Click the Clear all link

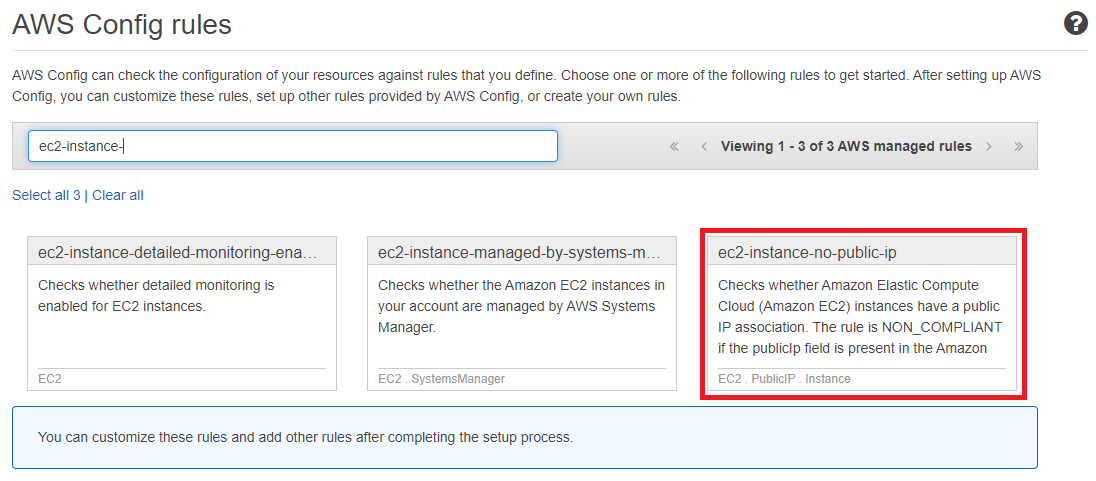[x=117, y=196]
